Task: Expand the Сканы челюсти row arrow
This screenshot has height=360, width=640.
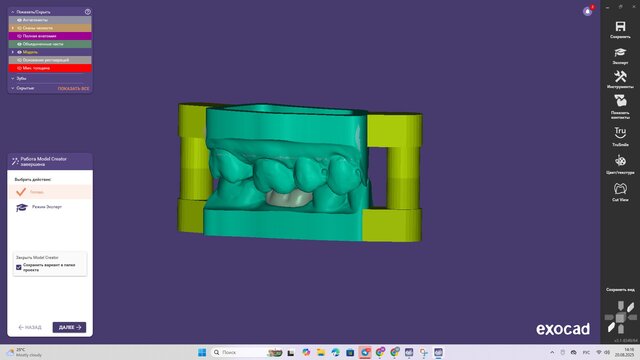Action: 13,28
